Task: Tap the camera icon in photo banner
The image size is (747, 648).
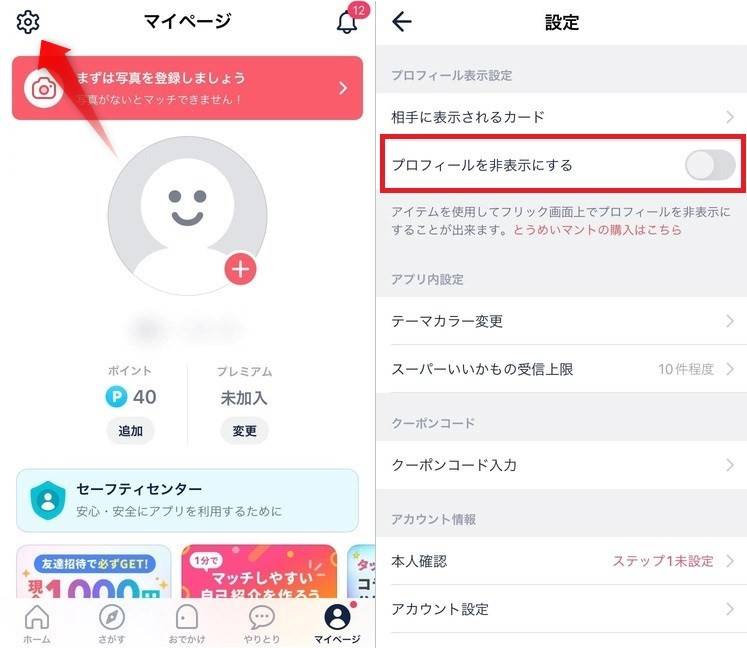Action: click(x=44, y=89)
